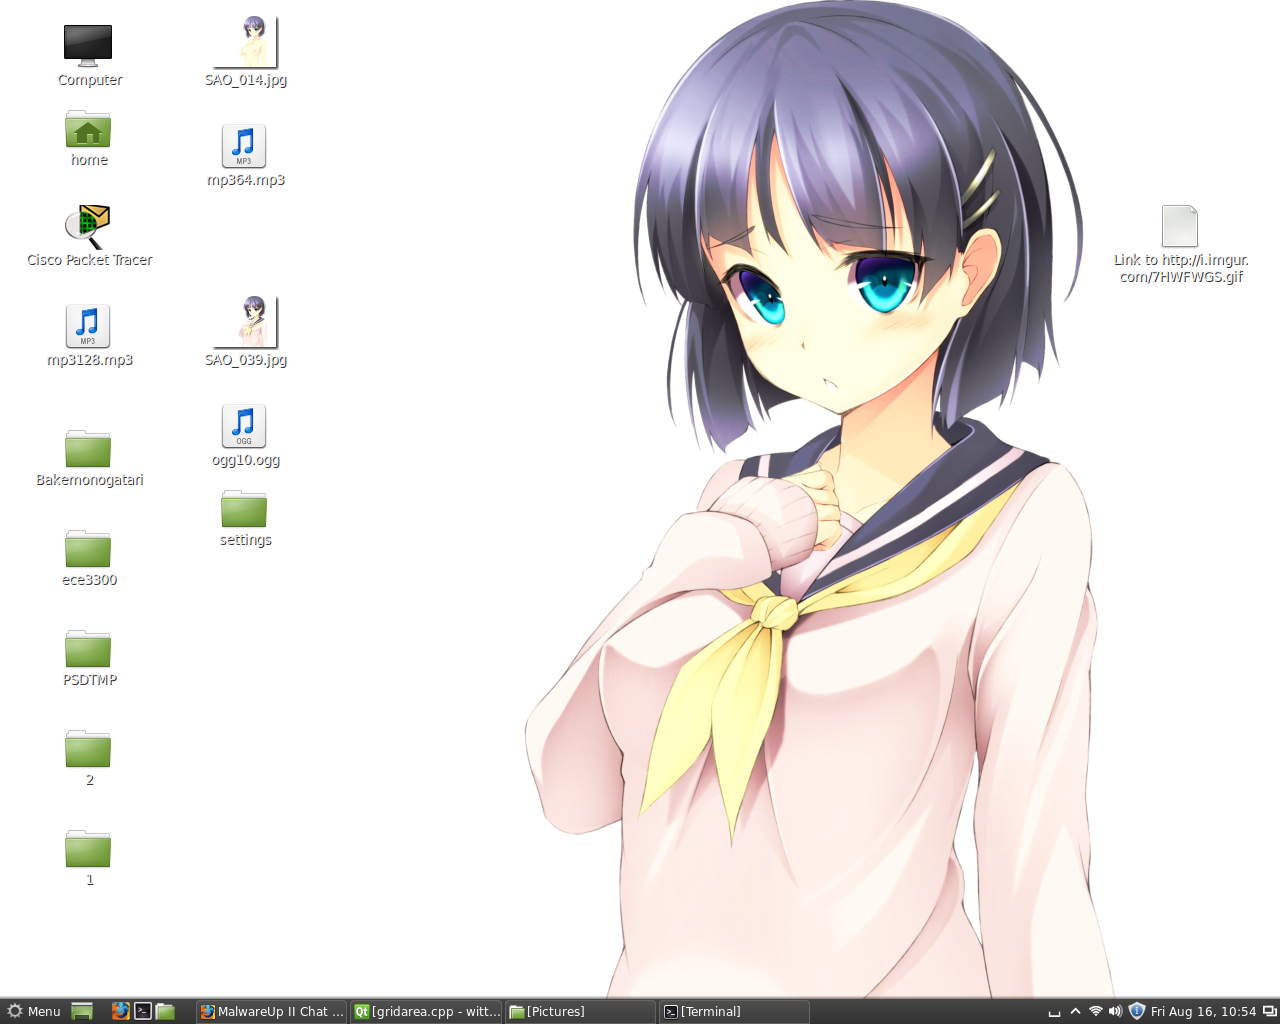This screenshot has width=1280, height=1024.
Task: Open the volume speaker tray icon
Action: coord(1115,1011)
